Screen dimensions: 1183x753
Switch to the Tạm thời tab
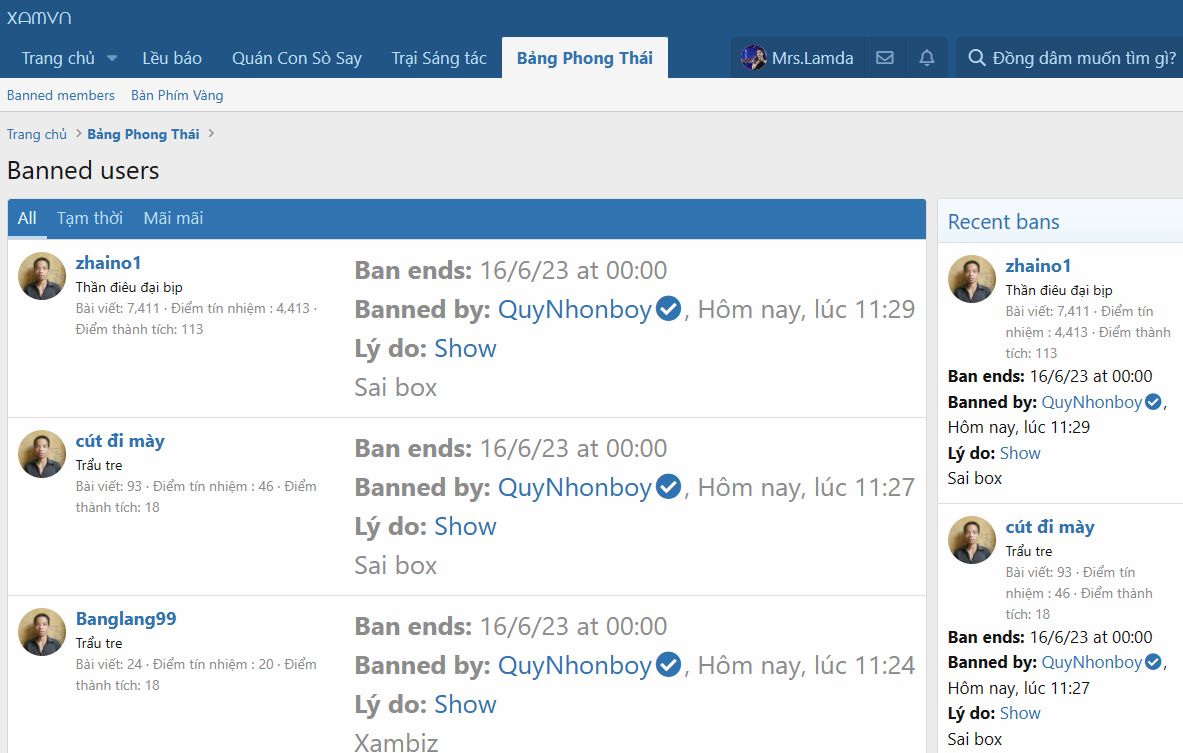click(x=90, y=218)
